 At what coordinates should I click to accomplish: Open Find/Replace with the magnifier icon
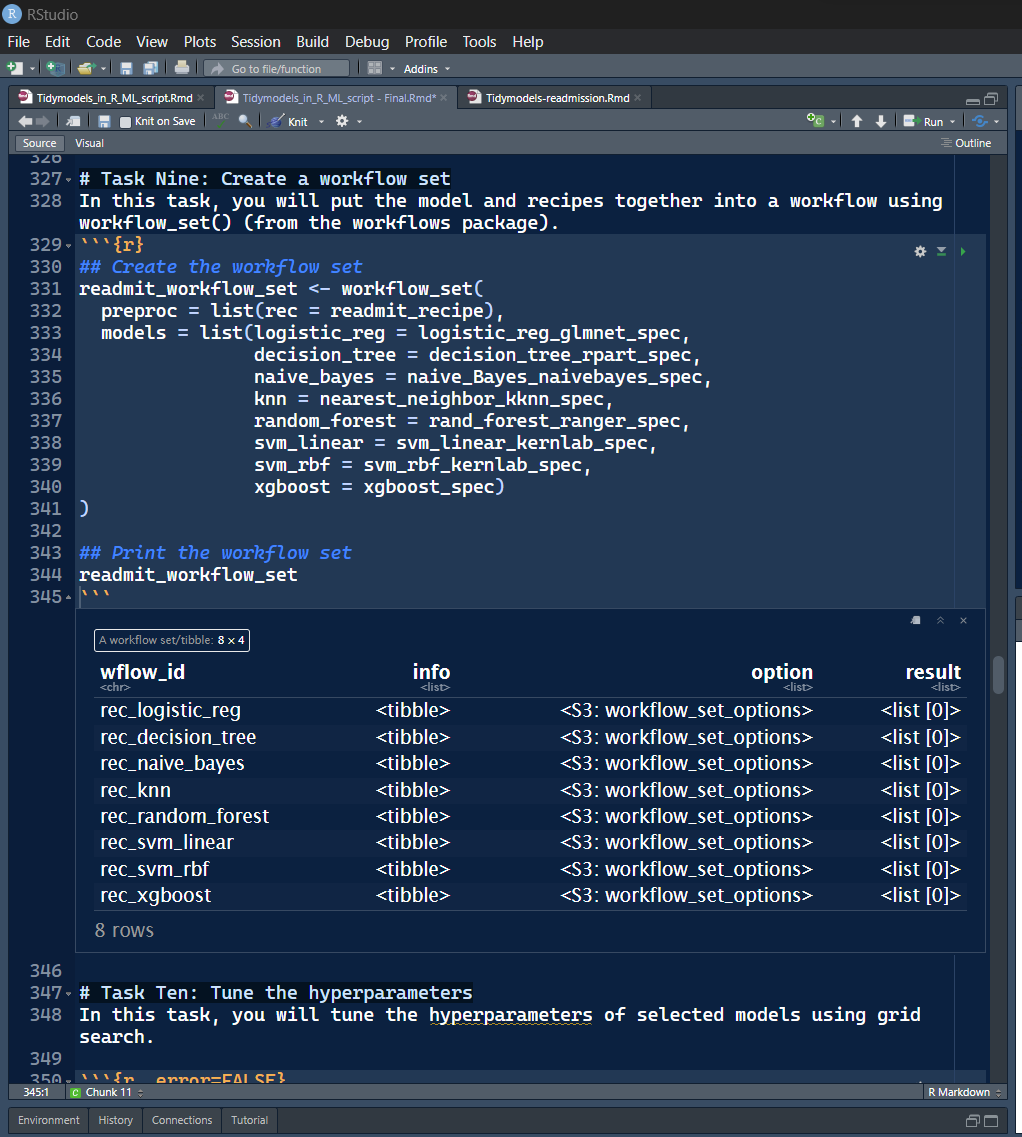pos(245,121)
